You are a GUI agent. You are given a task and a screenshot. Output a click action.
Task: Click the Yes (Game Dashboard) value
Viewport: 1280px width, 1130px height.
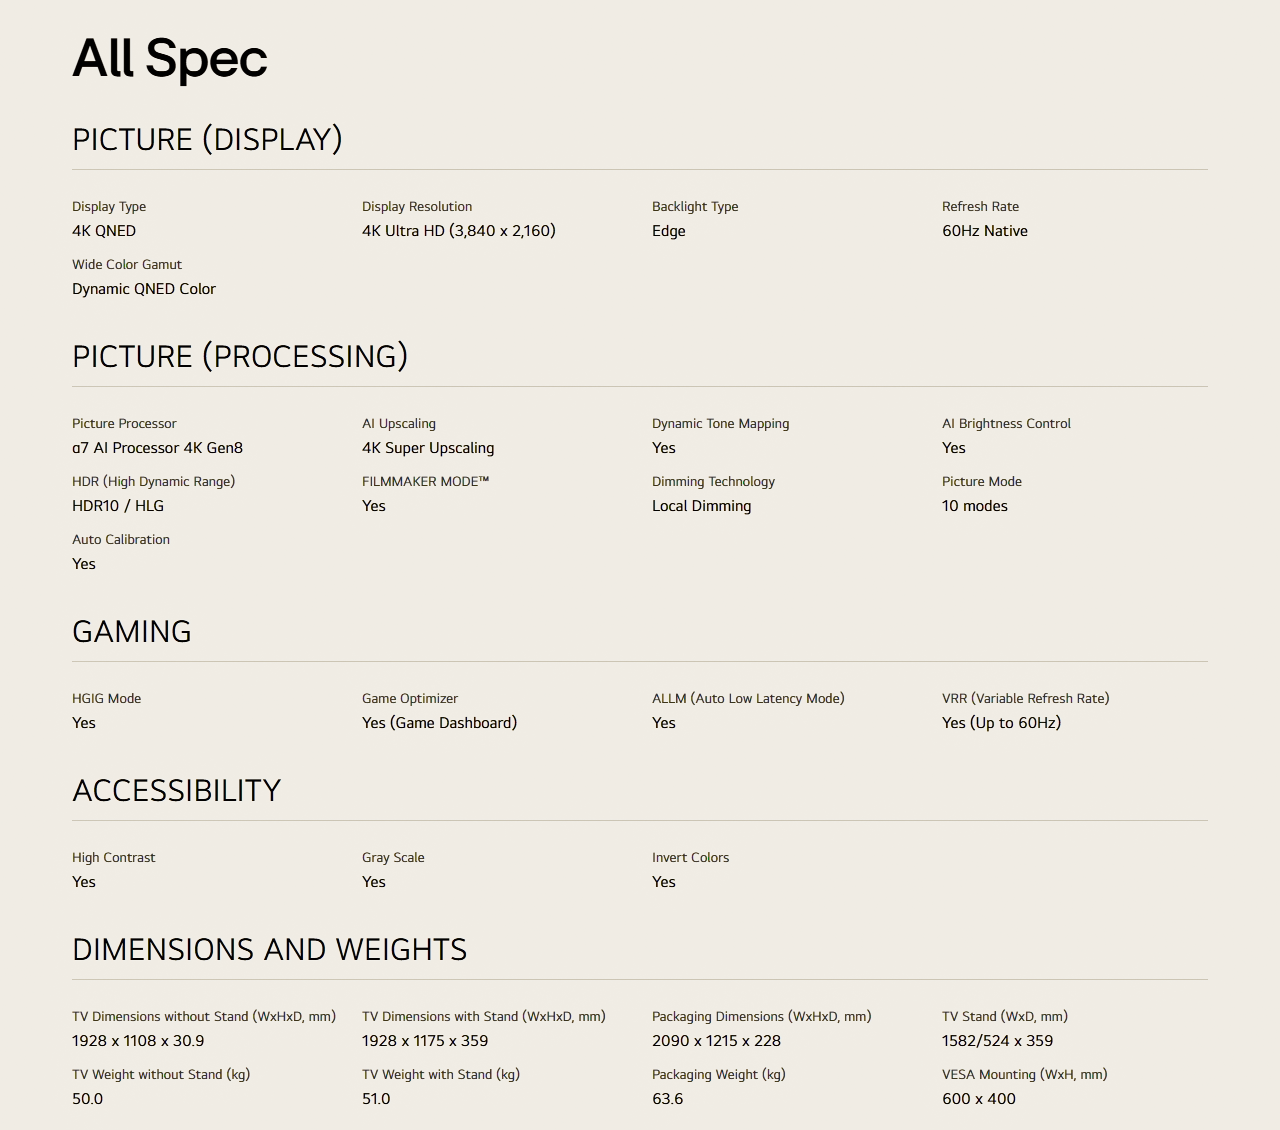click(439, 723)
